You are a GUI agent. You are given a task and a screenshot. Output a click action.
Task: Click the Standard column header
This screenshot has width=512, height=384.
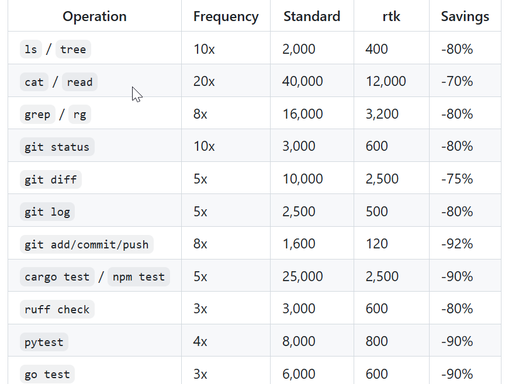pyautogui.click(x=312, y=16)
